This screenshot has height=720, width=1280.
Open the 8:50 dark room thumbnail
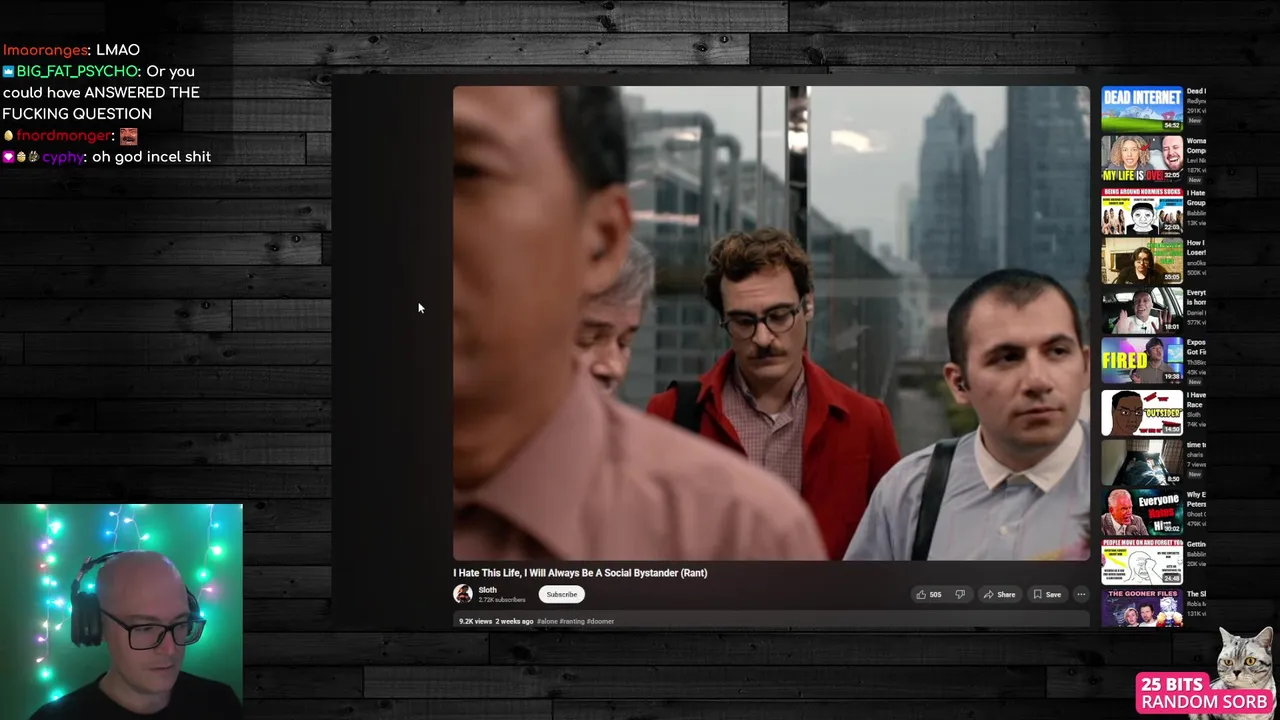tap(1142, 462)
